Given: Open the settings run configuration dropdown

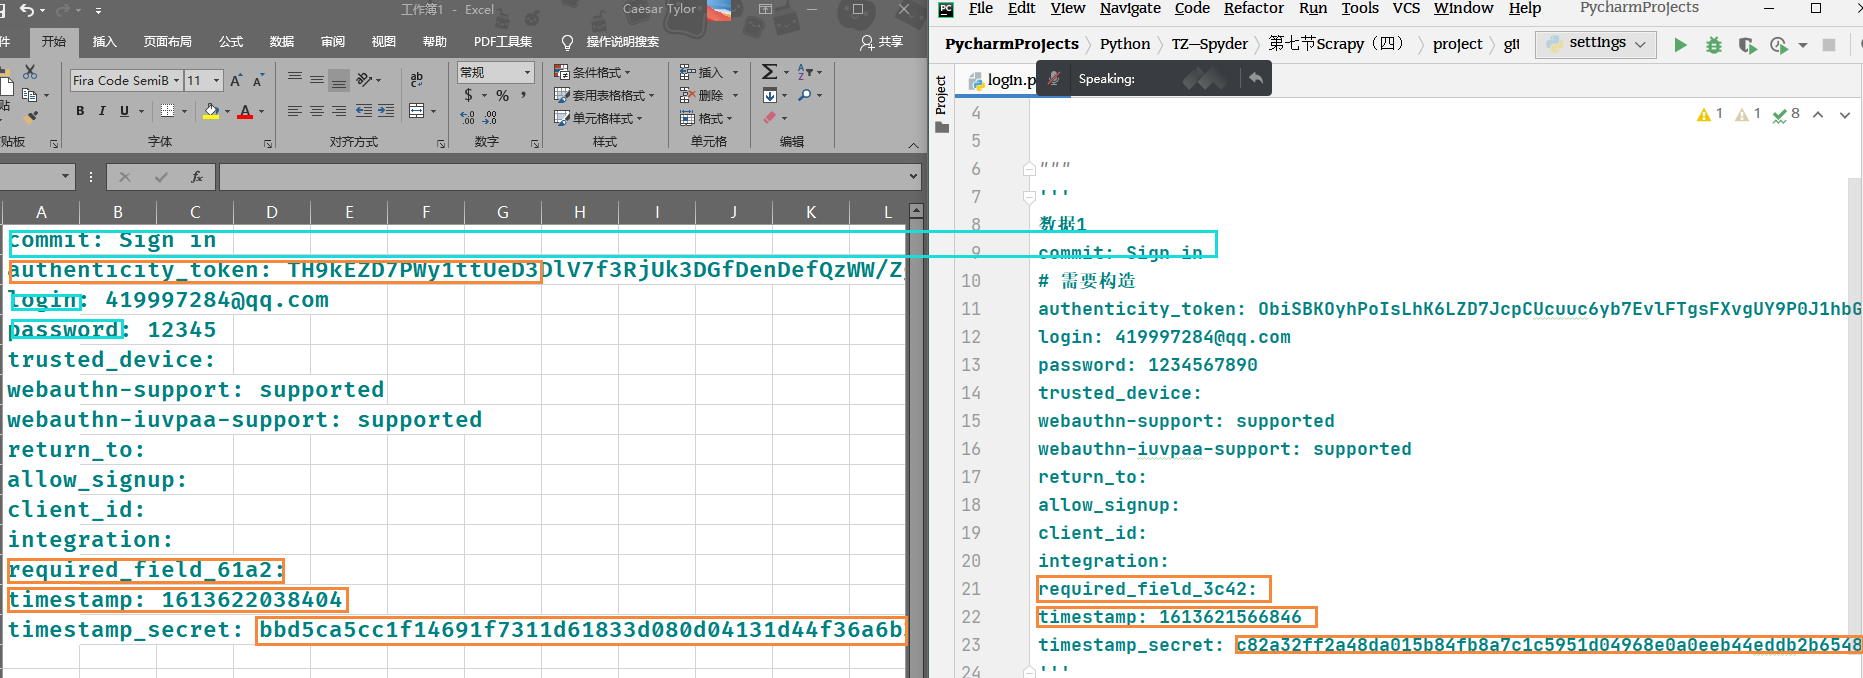Looking at the screenshot, I should click(x=1596, y=44).
